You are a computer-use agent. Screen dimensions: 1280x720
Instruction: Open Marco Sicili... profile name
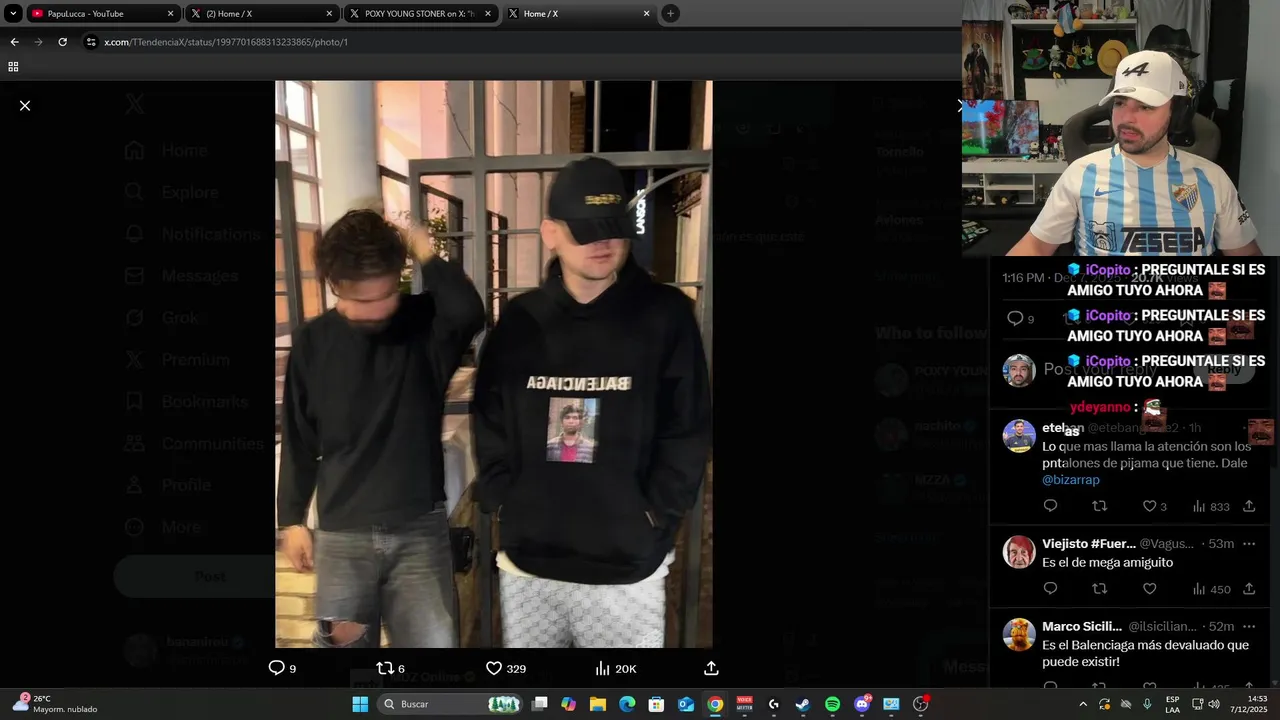pos(1082,627)
